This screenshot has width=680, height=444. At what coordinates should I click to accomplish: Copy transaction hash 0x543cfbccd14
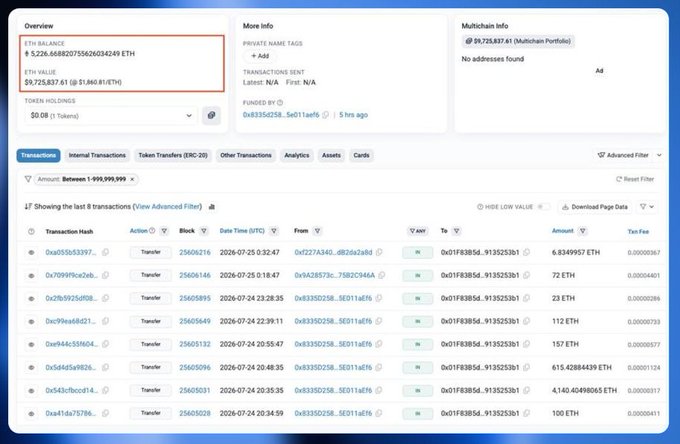point(105,390)
